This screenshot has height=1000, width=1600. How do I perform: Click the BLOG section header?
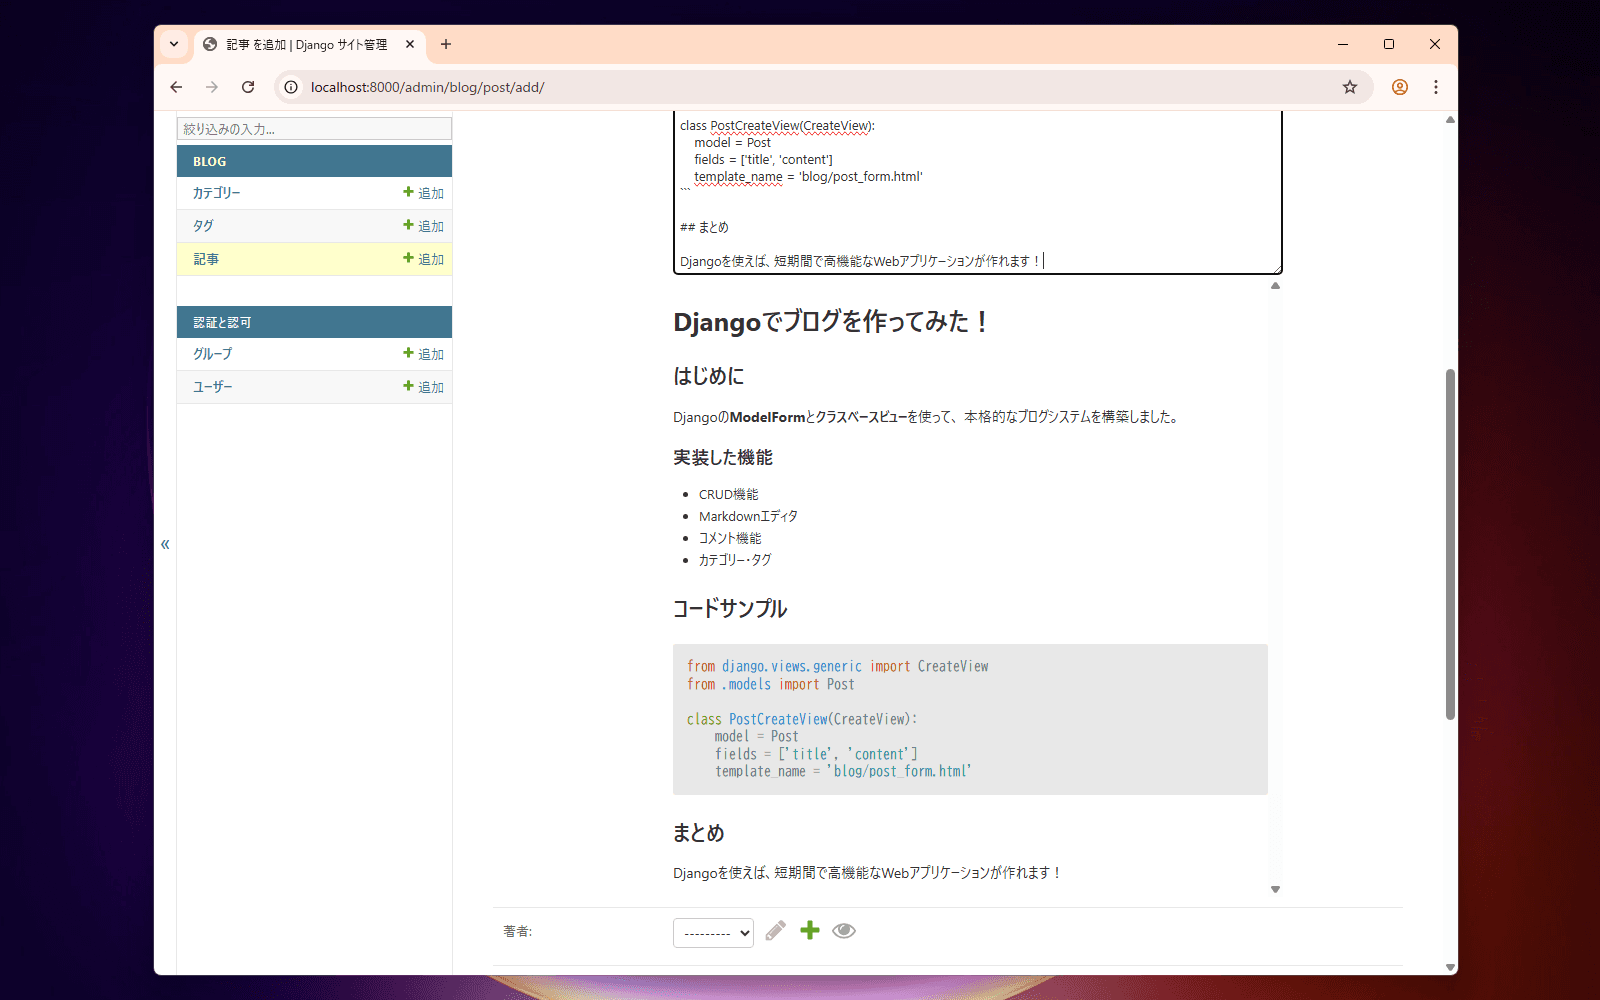tap(314, 161)
